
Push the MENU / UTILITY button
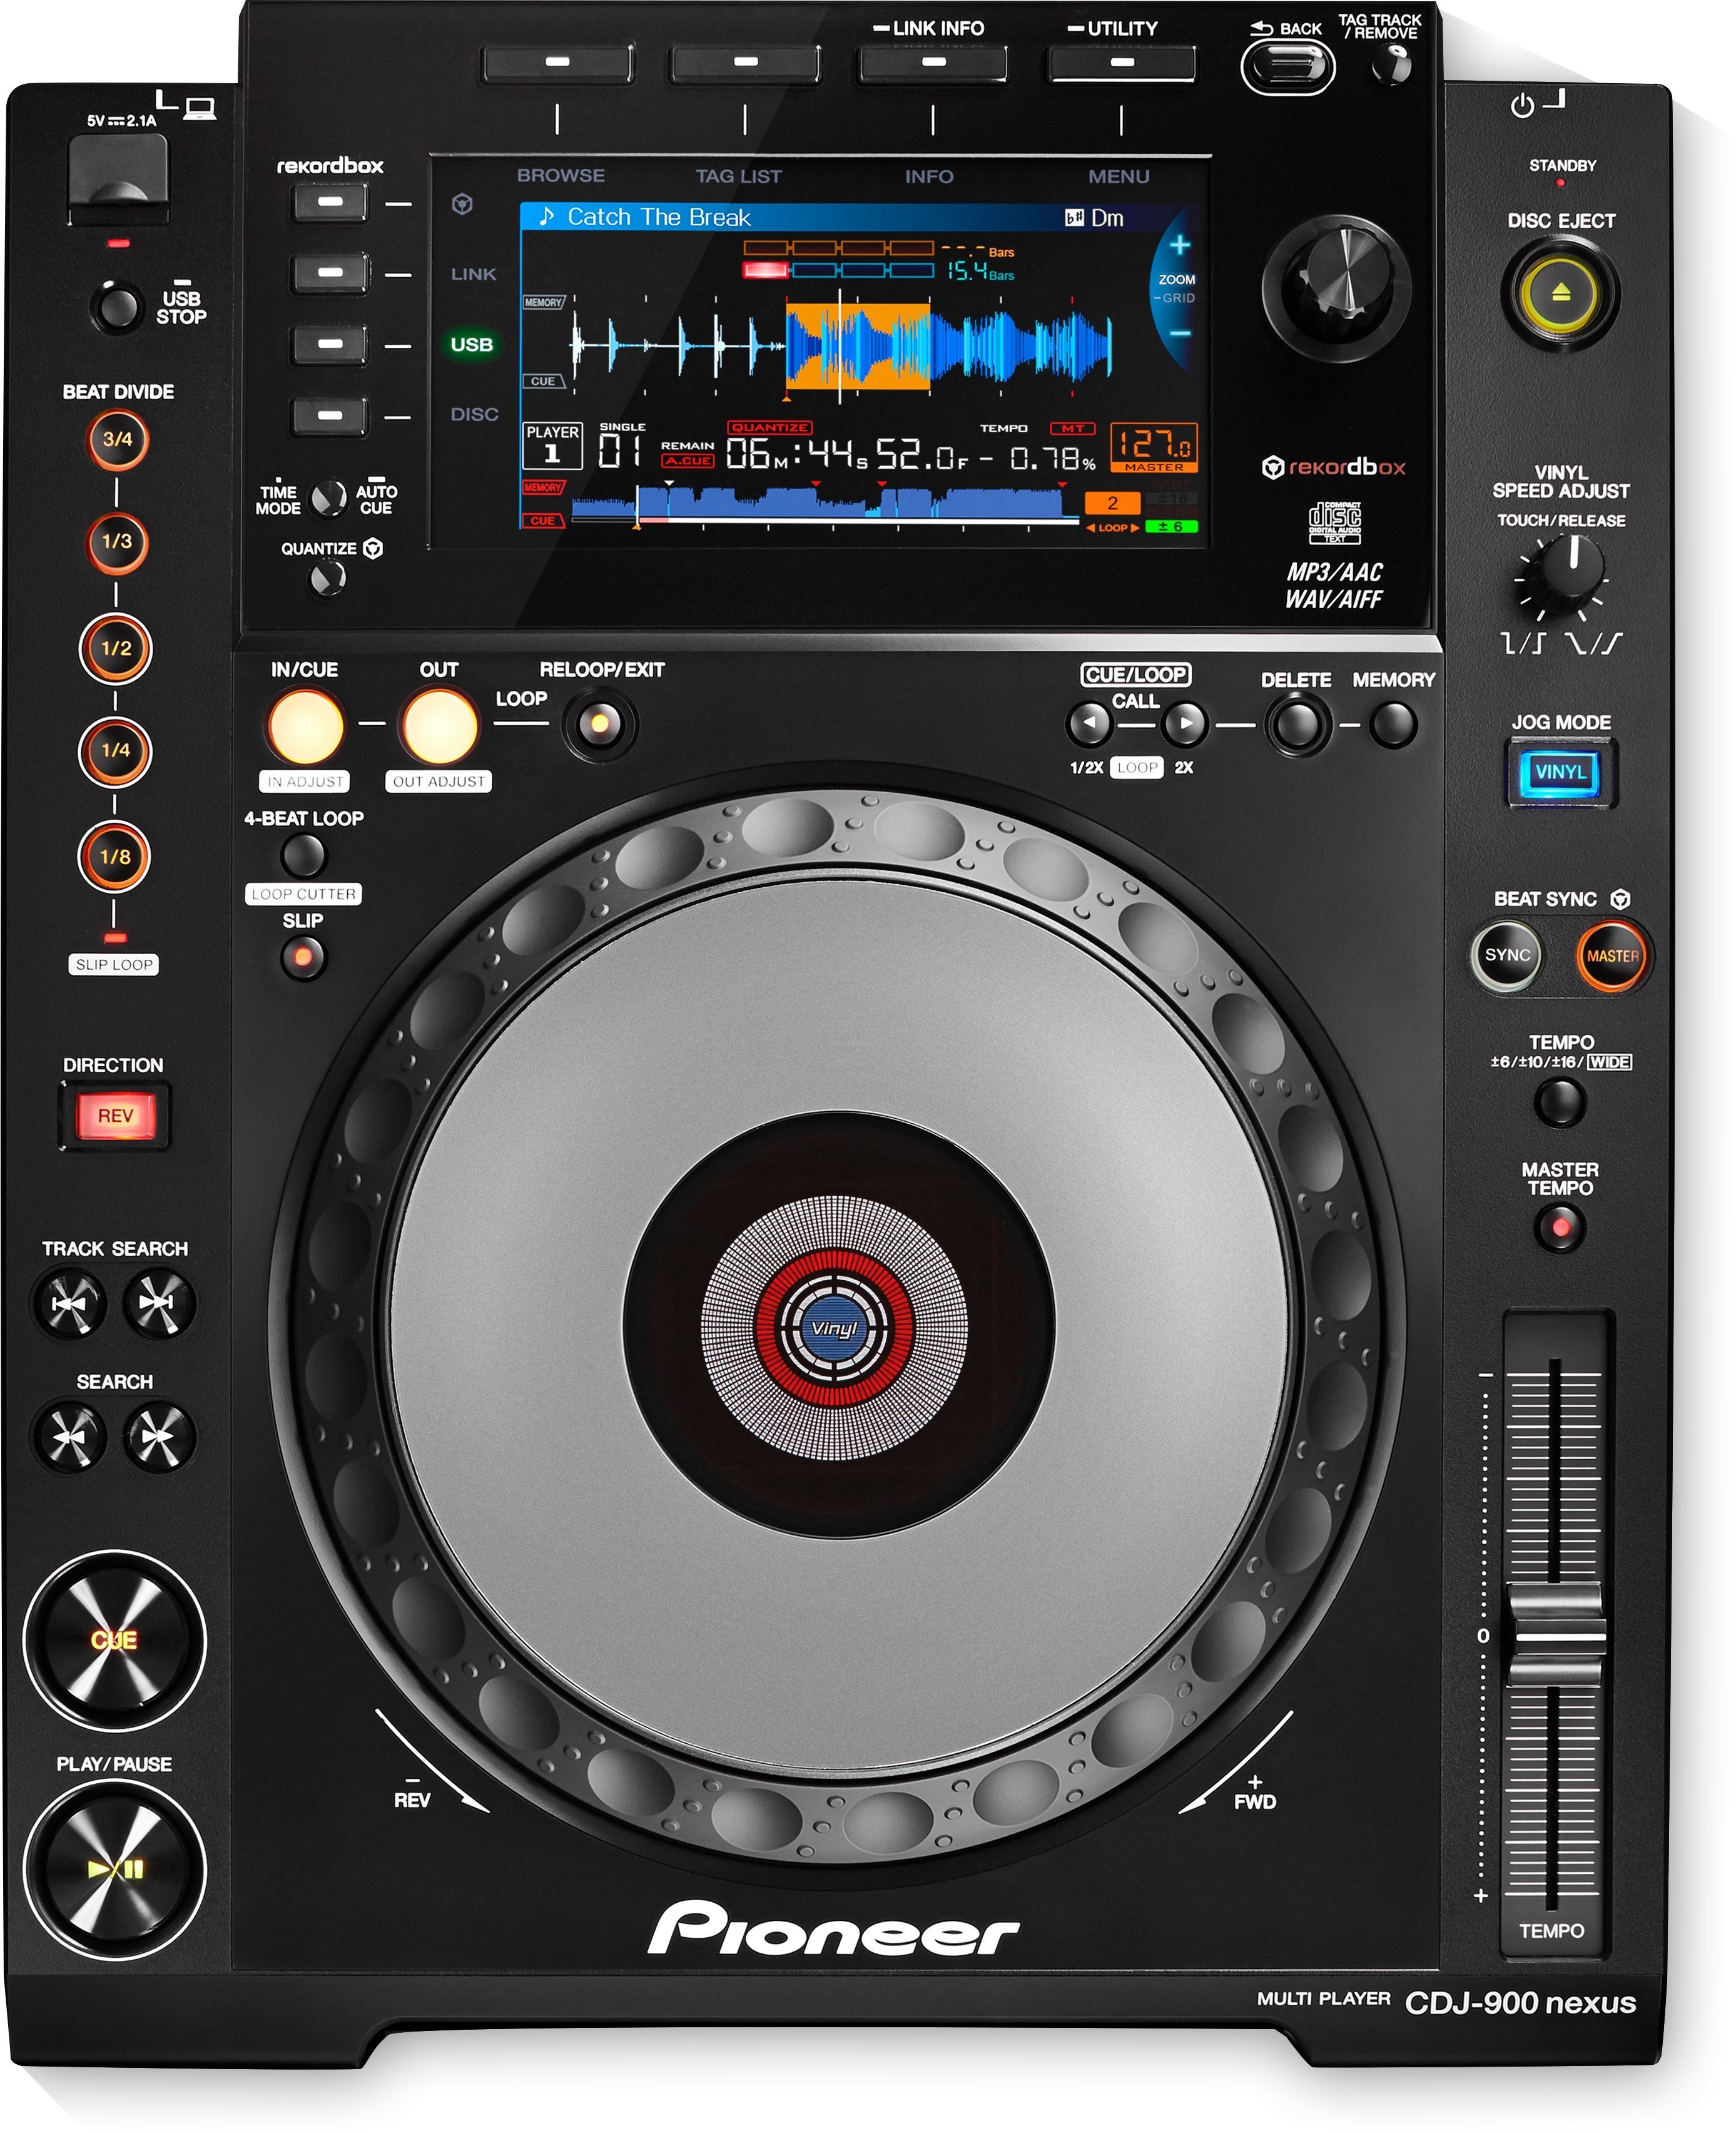tap(1121, 63)
